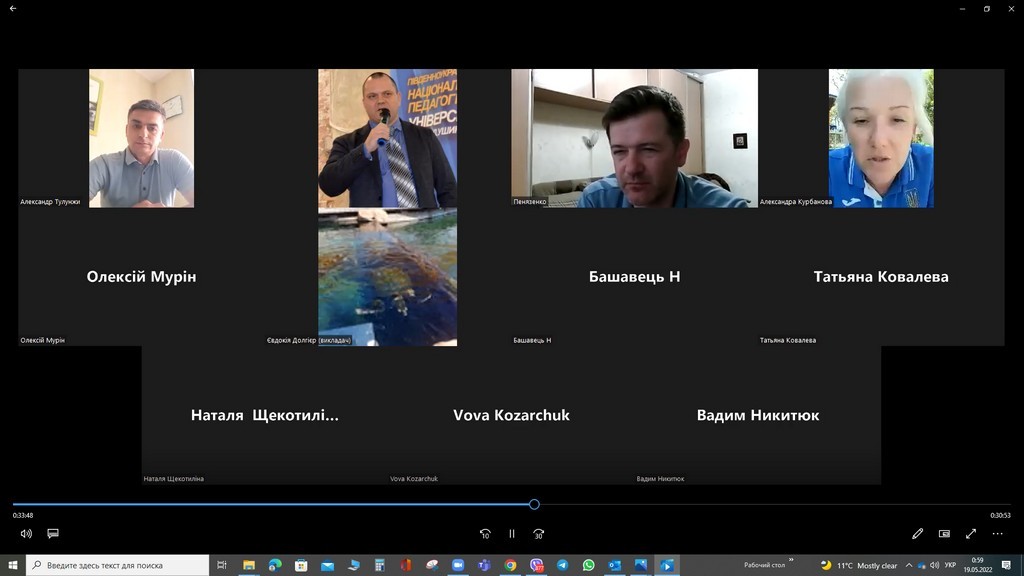Open the 11°C Mostly clear weather widget
The height and width of the screenshot is (576, 1024).
tap(859, 566)
